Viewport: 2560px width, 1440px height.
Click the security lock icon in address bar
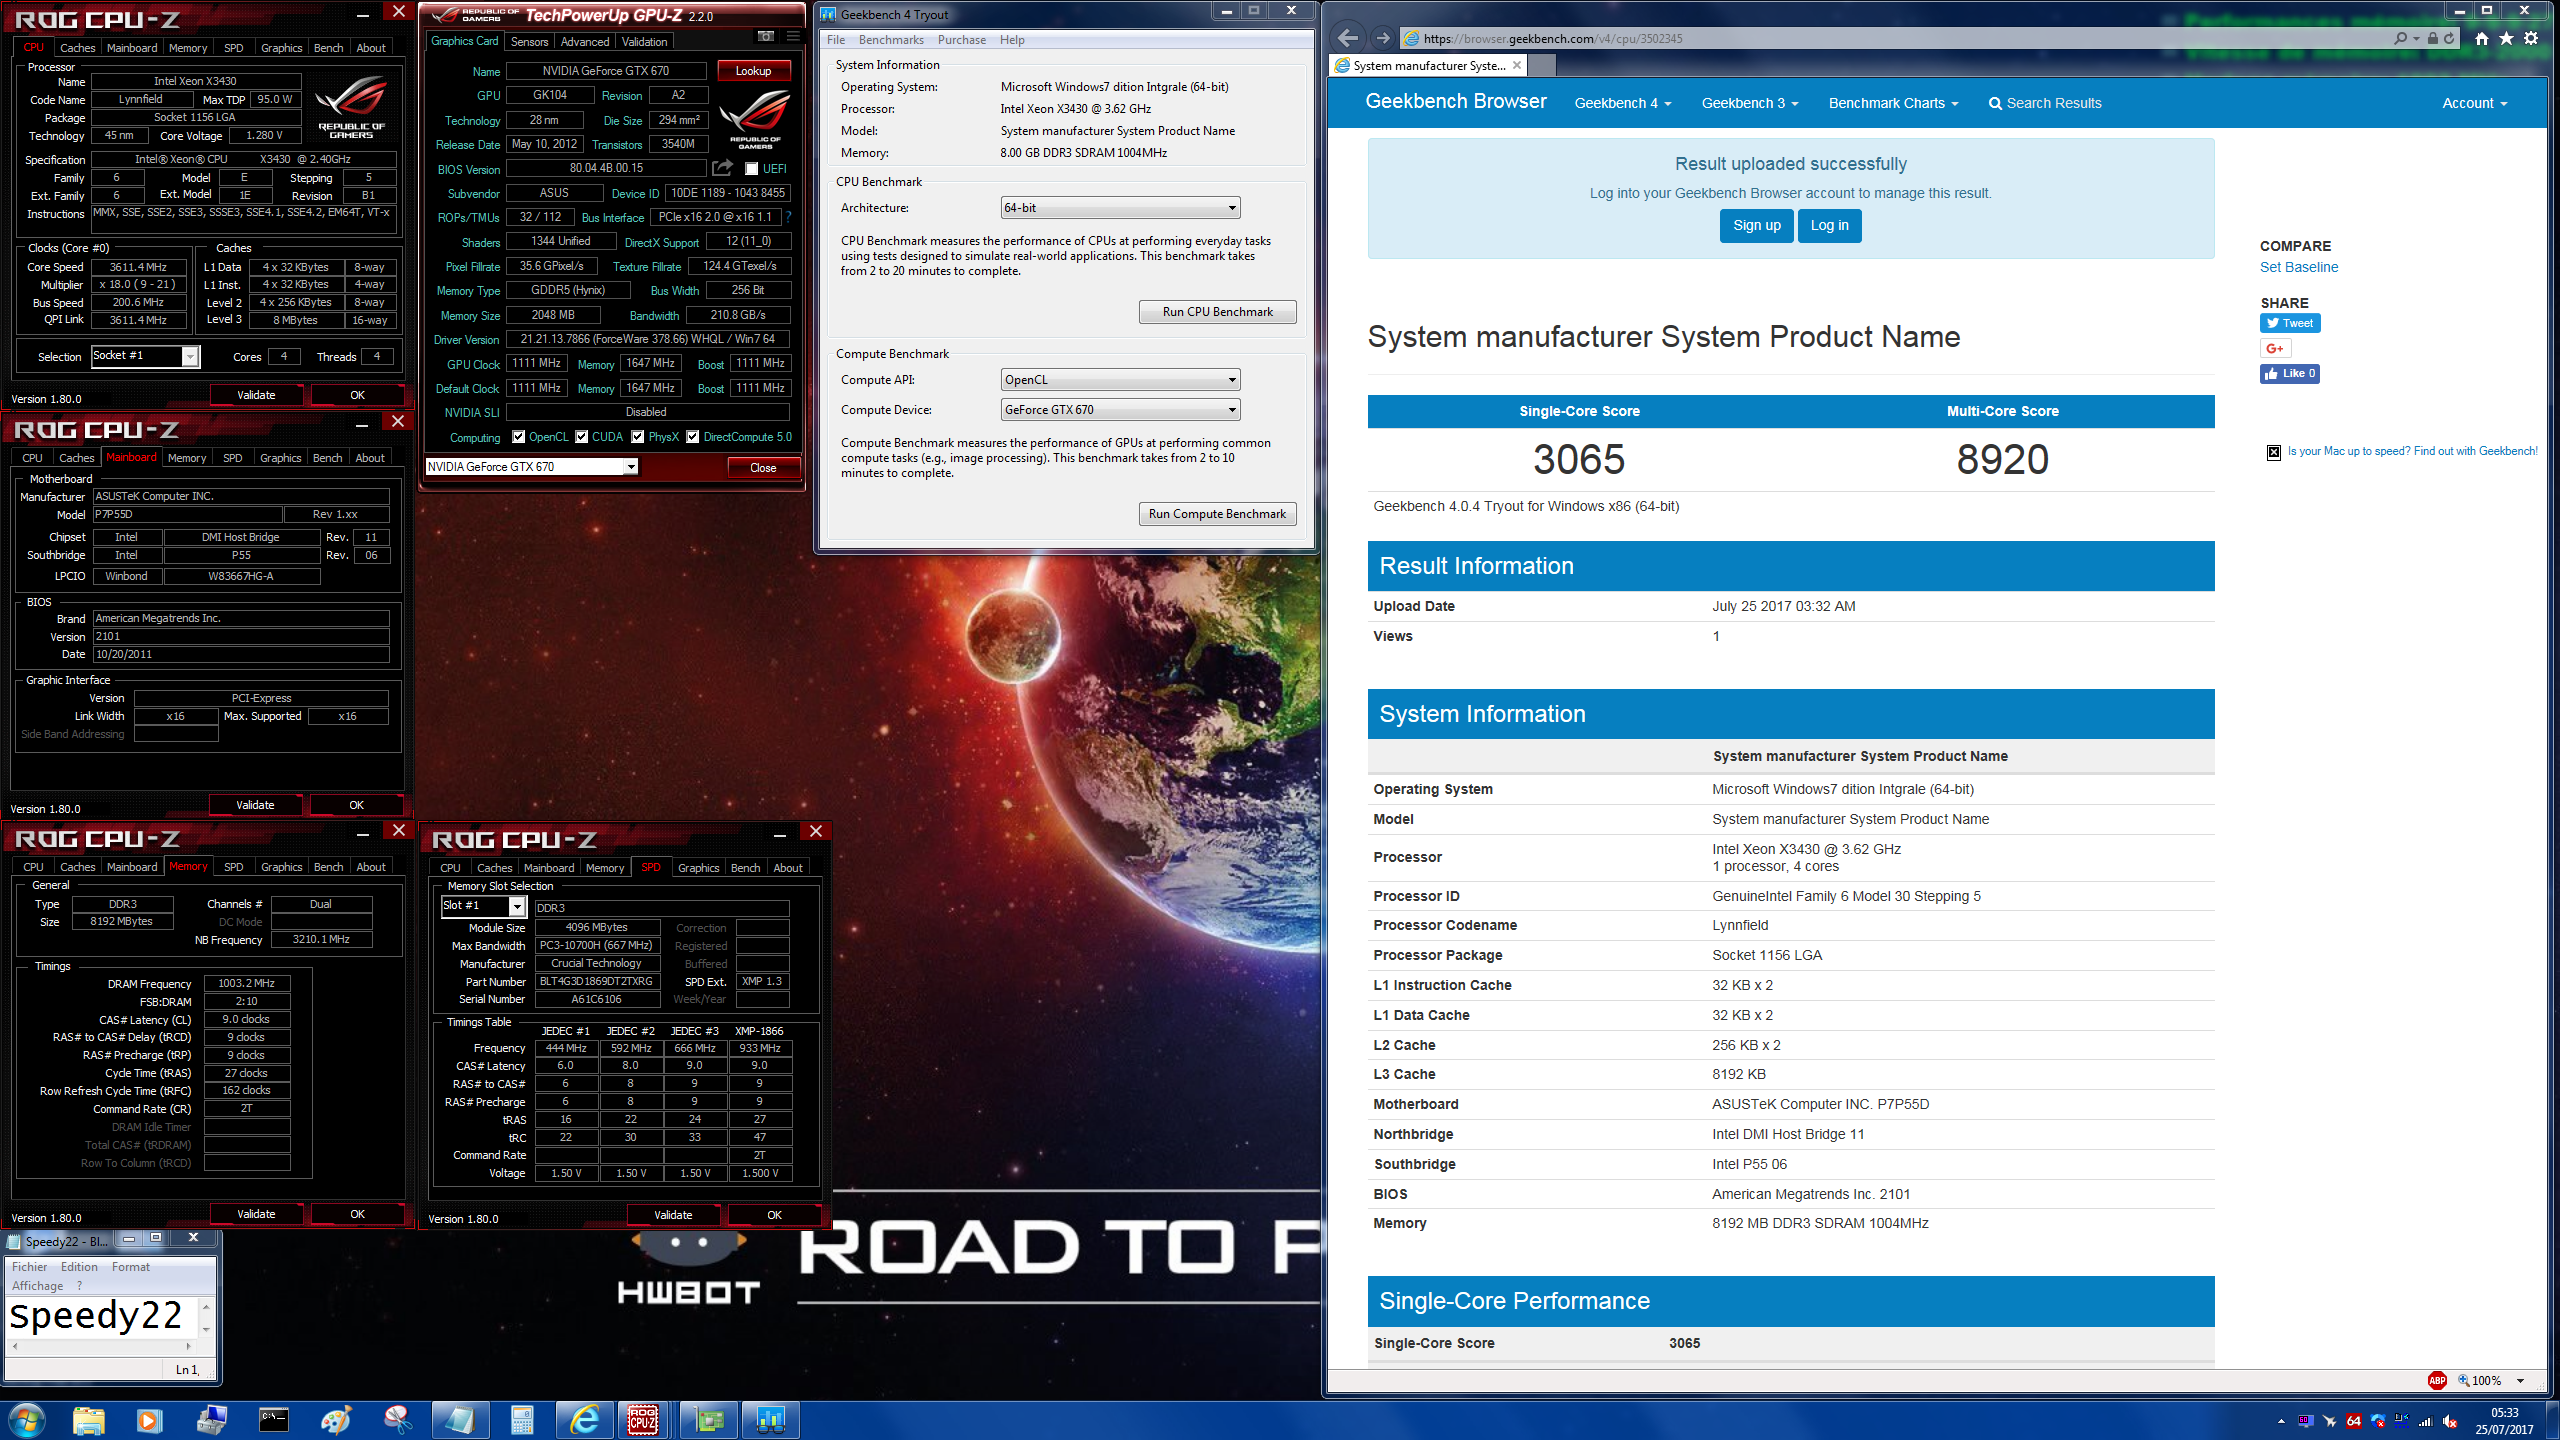coord(2433,38)
